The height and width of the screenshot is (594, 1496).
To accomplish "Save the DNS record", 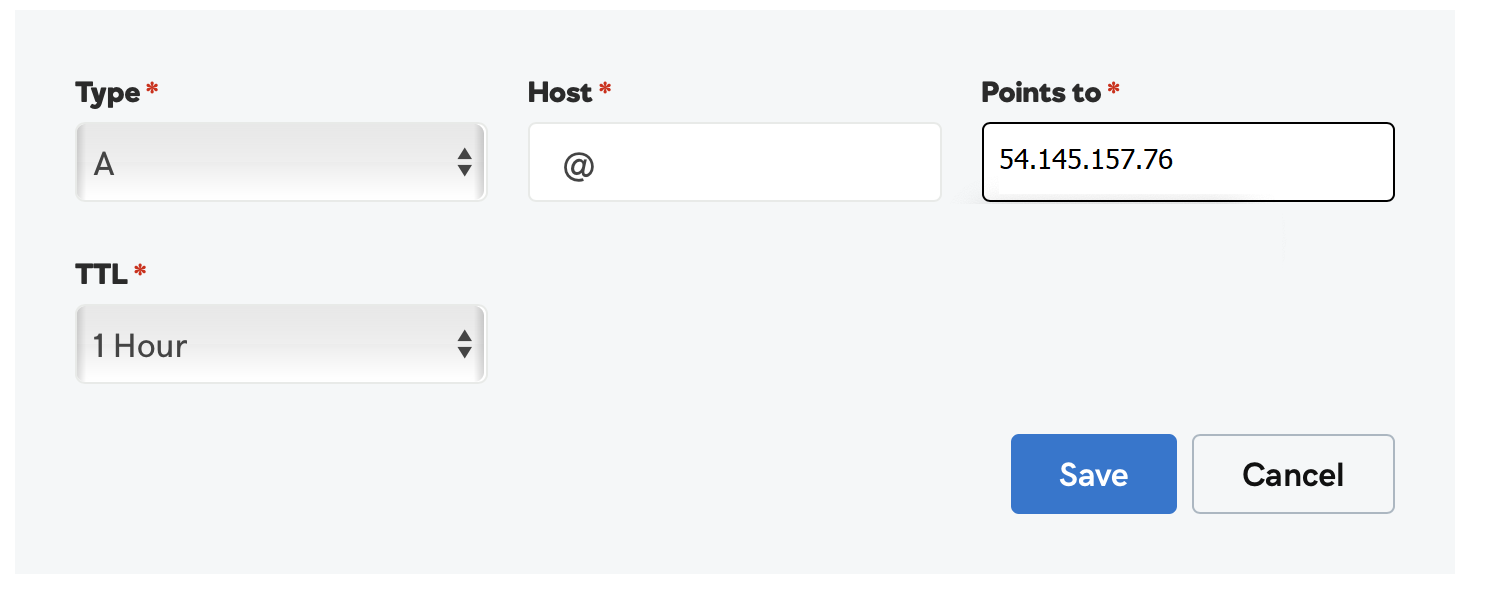I will pyautogui.click(x=1093, y=474).
